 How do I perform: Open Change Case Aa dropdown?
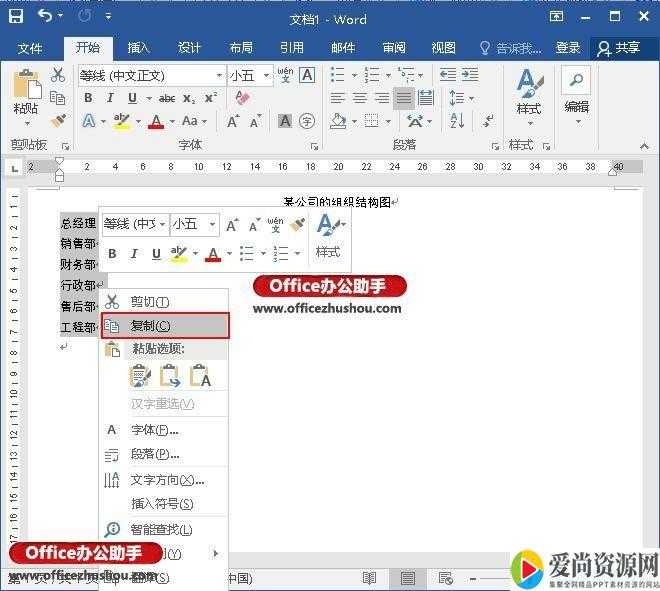pos(194,121)
